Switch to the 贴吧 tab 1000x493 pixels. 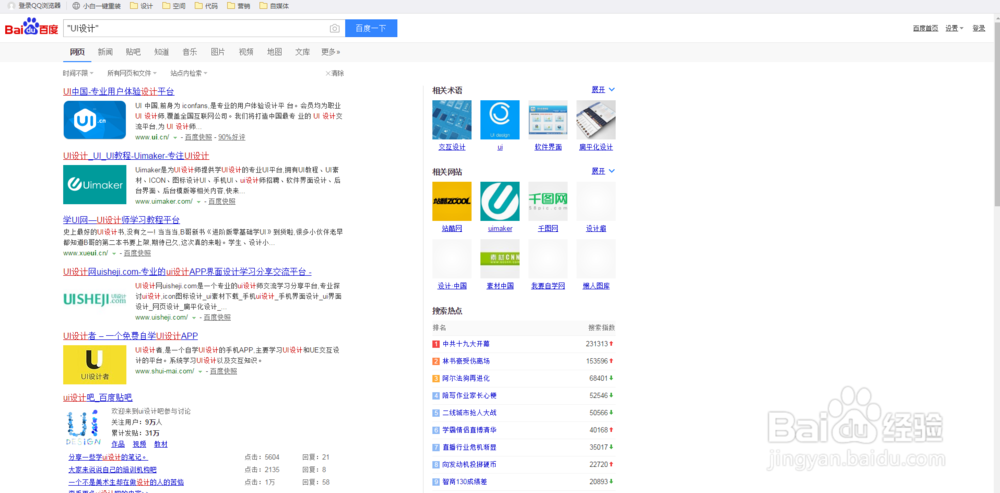coord(133,52)
